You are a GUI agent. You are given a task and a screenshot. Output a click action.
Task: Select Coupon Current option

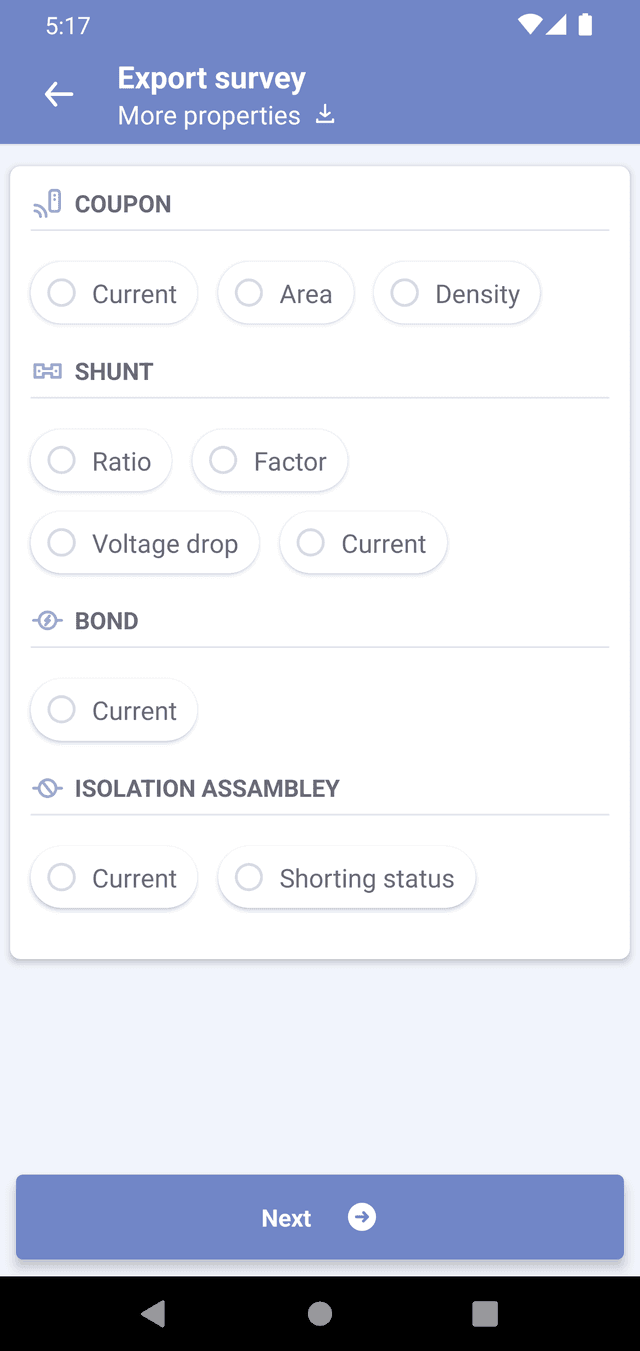114,293
